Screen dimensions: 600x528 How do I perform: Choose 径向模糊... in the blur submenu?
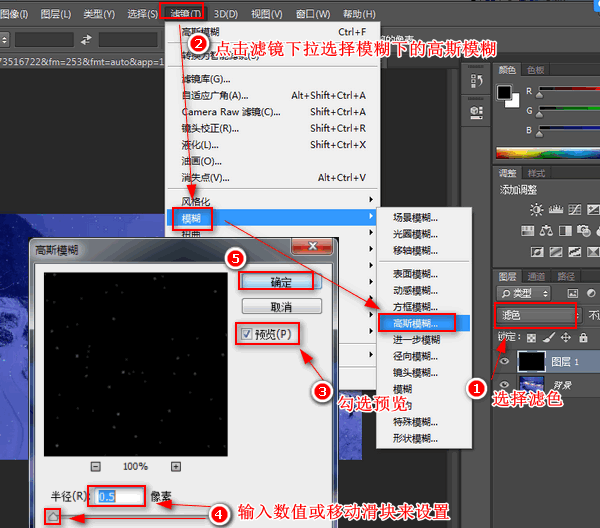click(424, 356)
